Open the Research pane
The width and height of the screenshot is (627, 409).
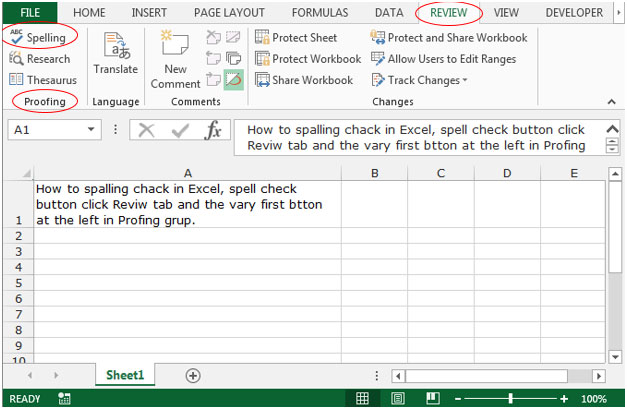(39, 59)
